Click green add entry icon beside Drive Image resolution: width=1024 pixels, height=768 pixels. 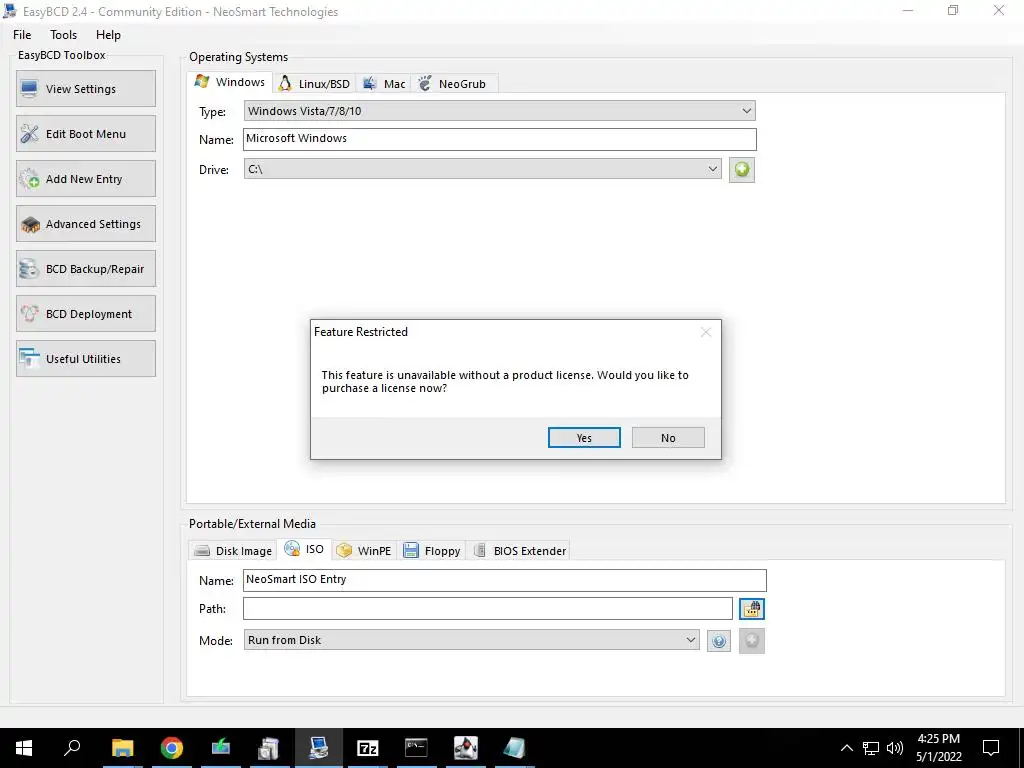742,170
